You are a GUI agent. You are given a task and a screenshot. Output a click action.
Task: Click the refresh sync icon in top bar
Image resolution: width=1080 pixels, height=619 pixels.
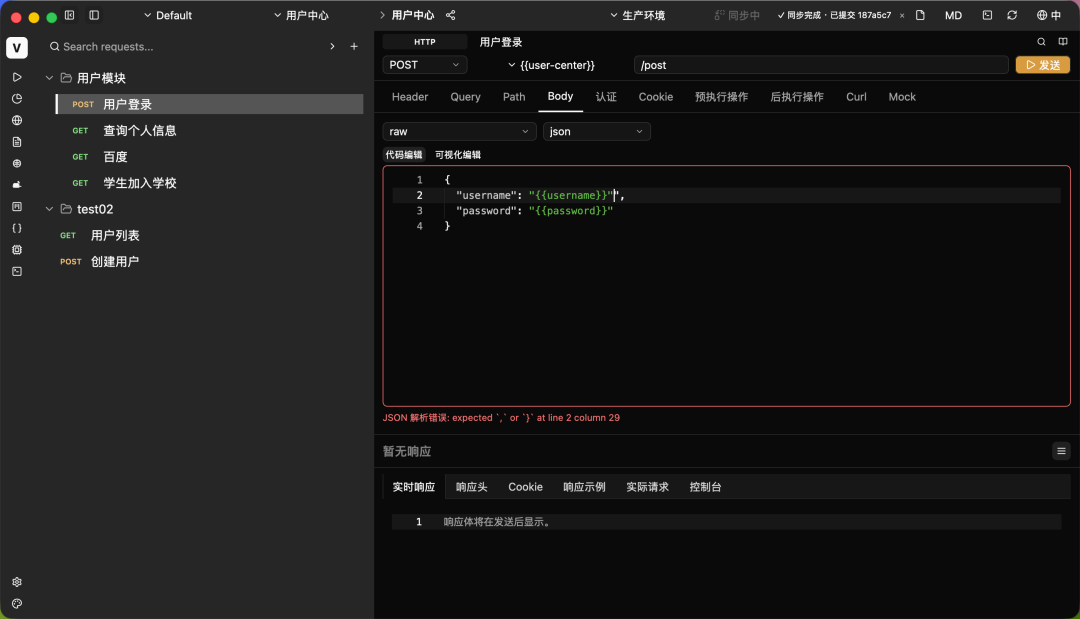pyautogui.click(x=1012, y=15)
